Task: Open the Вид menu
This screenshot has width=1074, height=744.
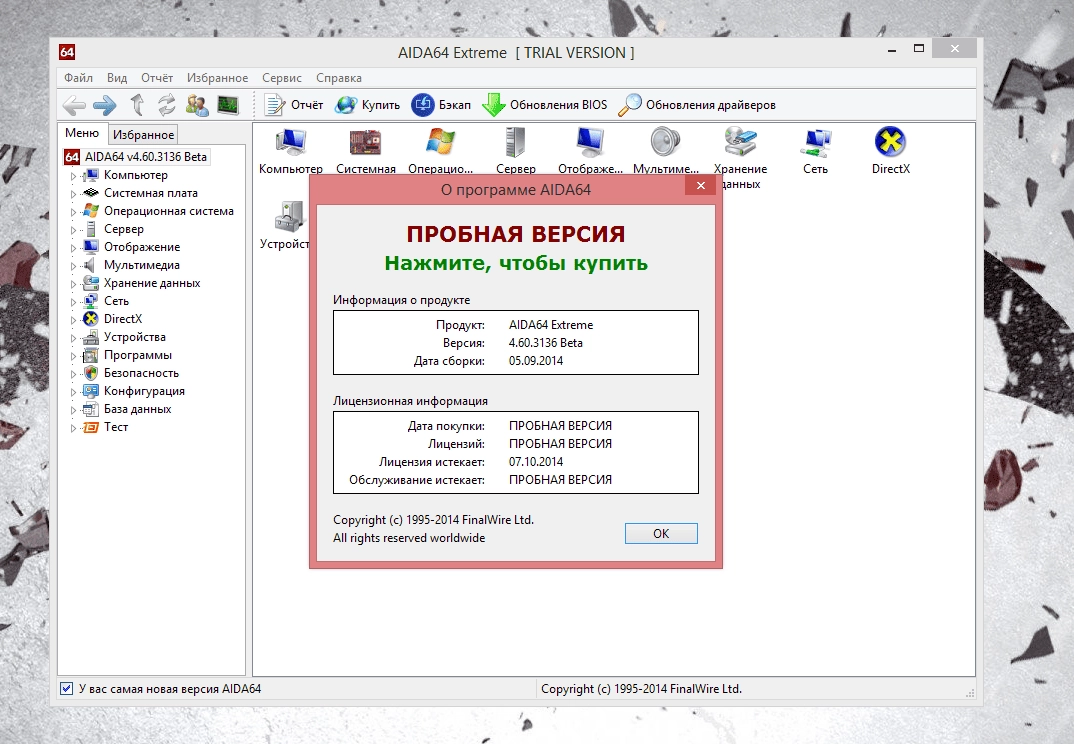Action: point(116,77)
